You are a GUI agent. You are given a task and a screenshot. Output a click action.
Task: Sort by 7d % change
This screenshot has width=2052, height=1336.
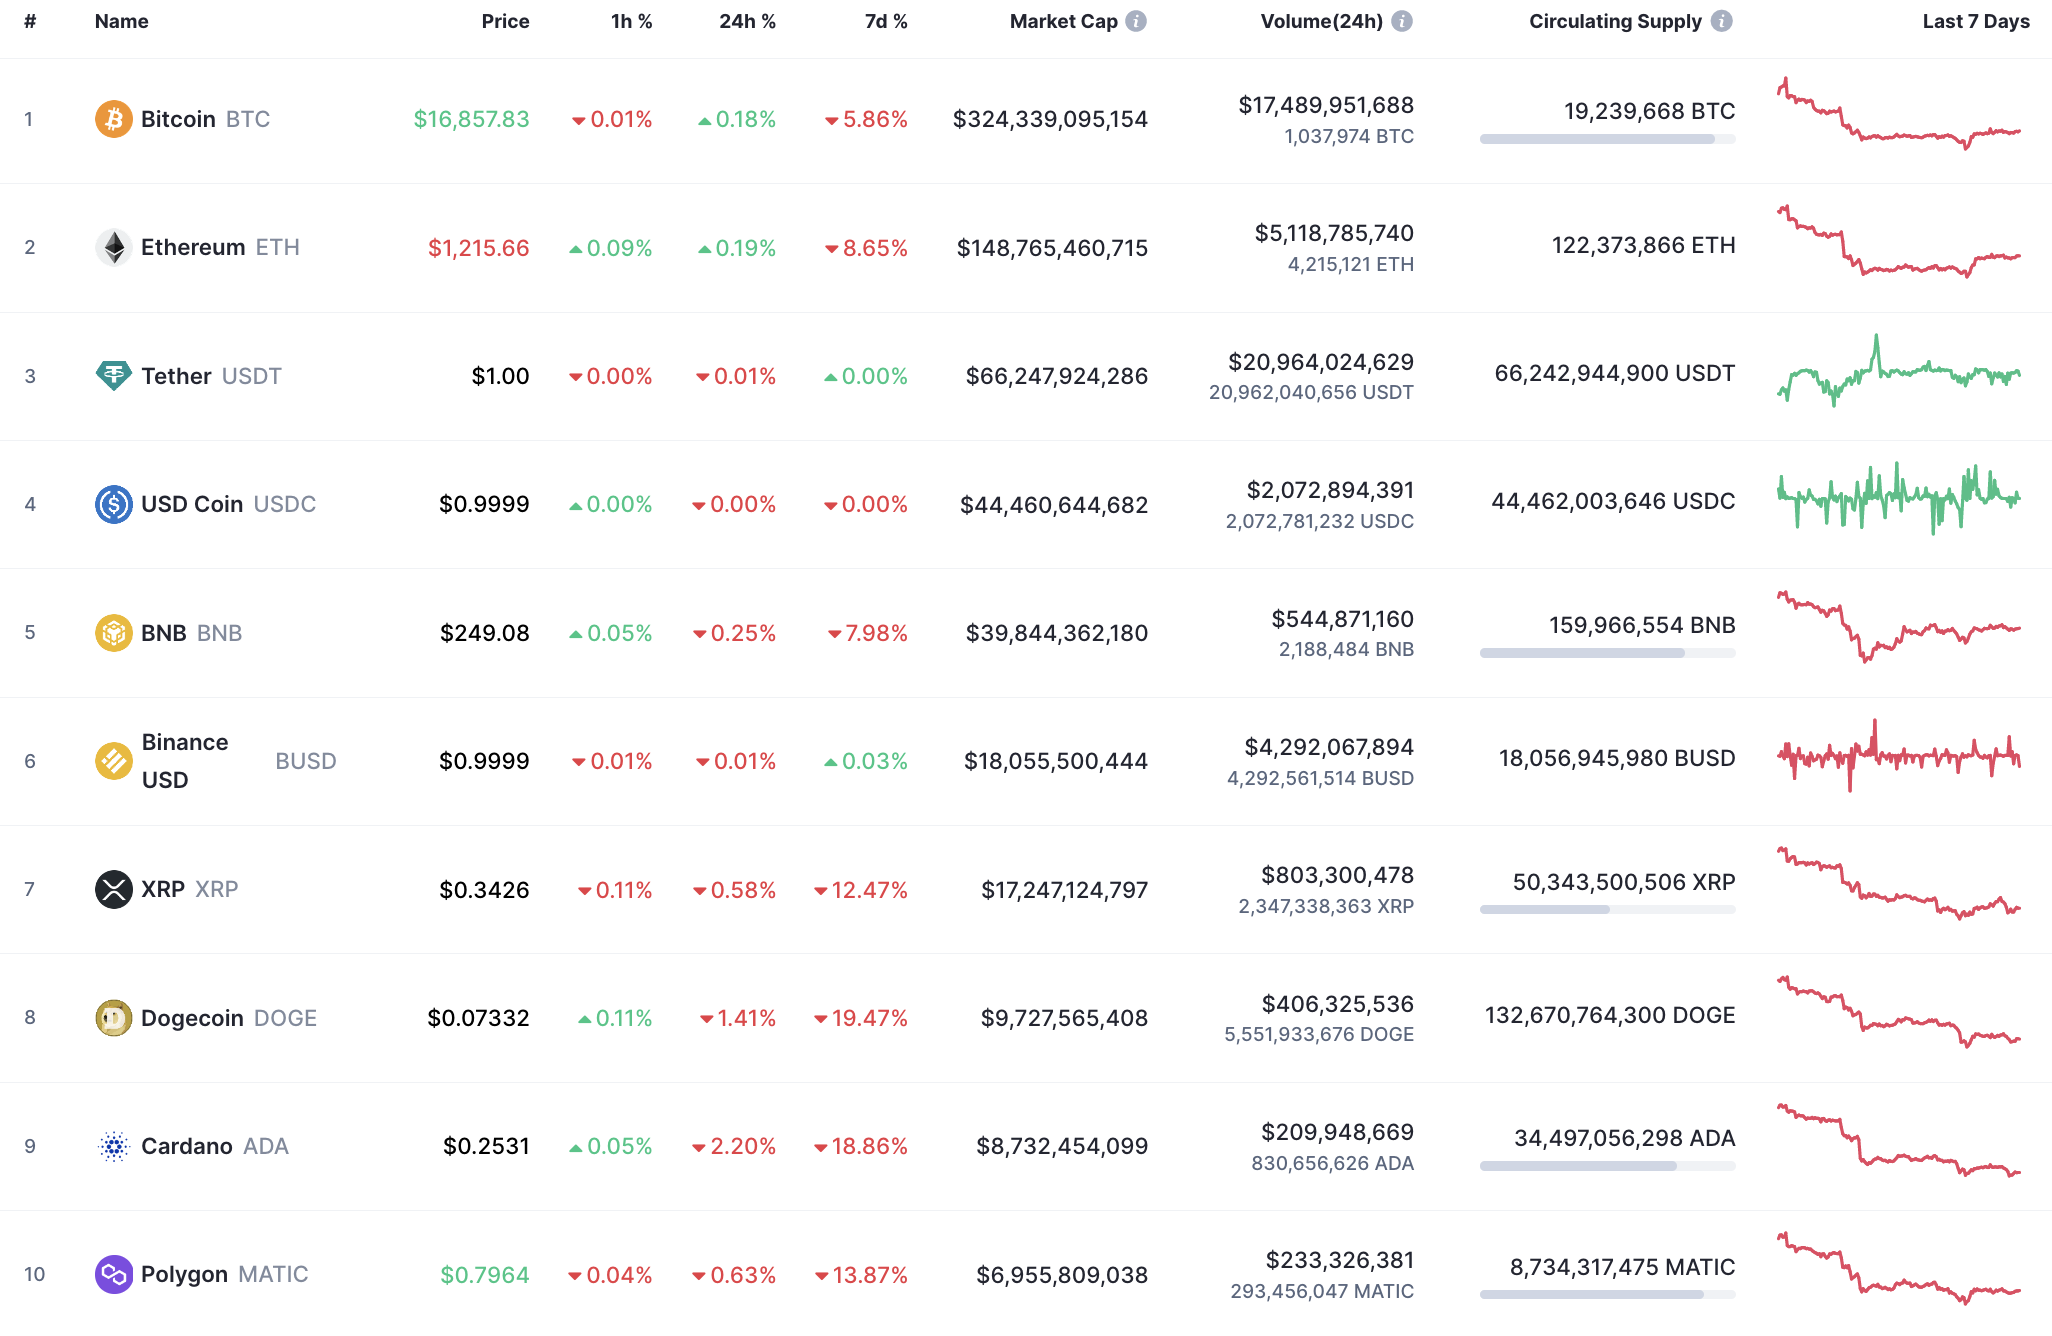point(885,20)
